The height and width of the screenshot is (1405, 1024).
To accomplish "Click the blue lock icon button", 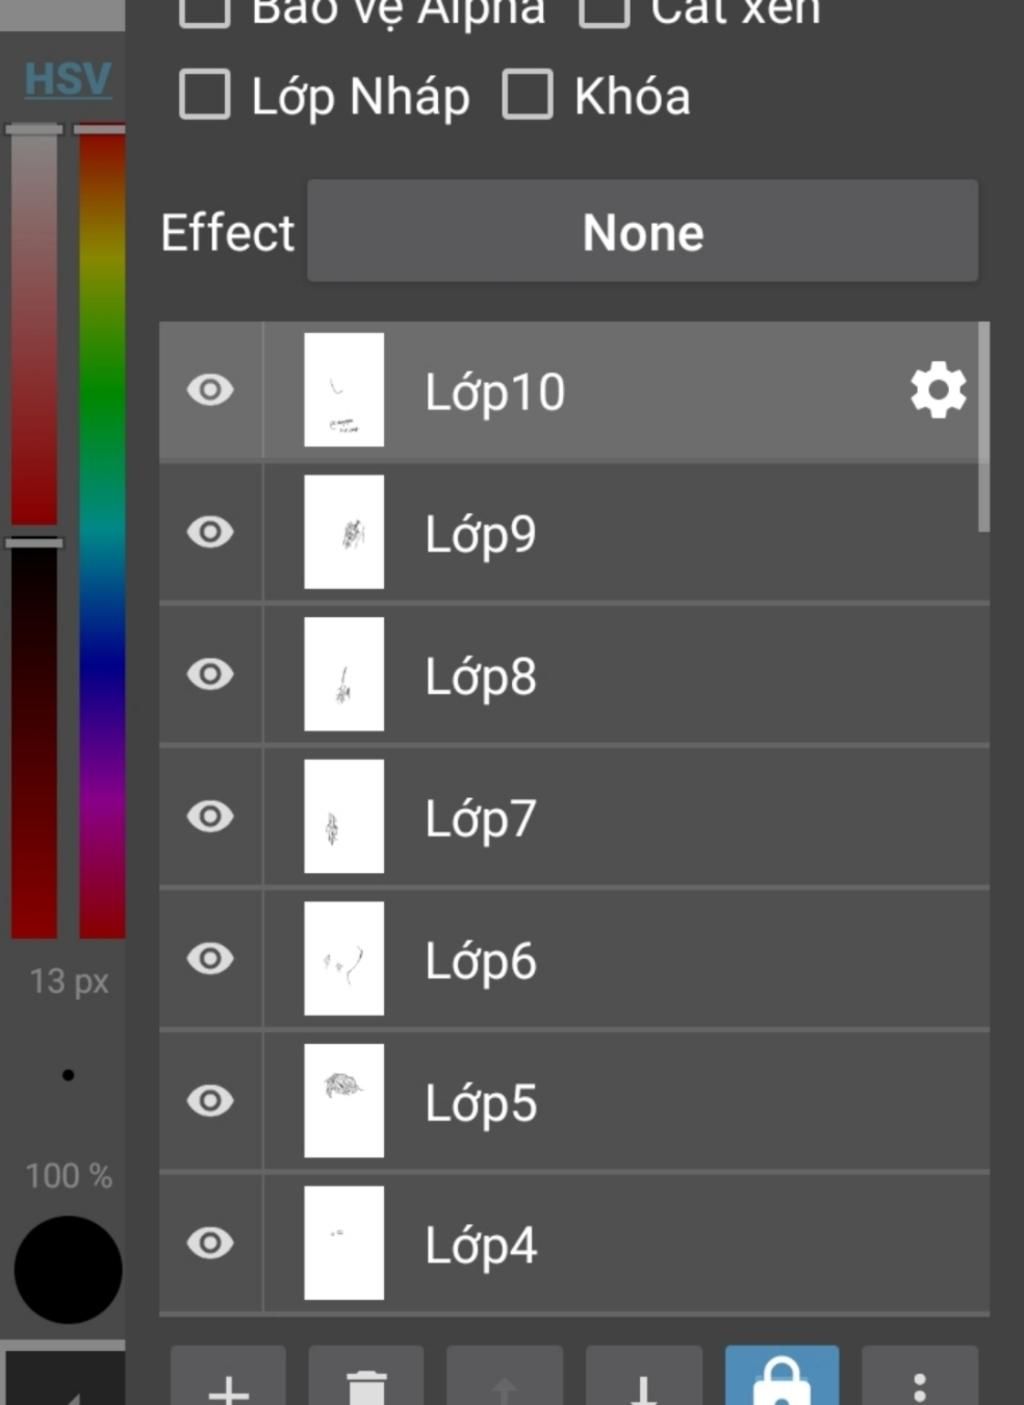I will pos(782,1378).
